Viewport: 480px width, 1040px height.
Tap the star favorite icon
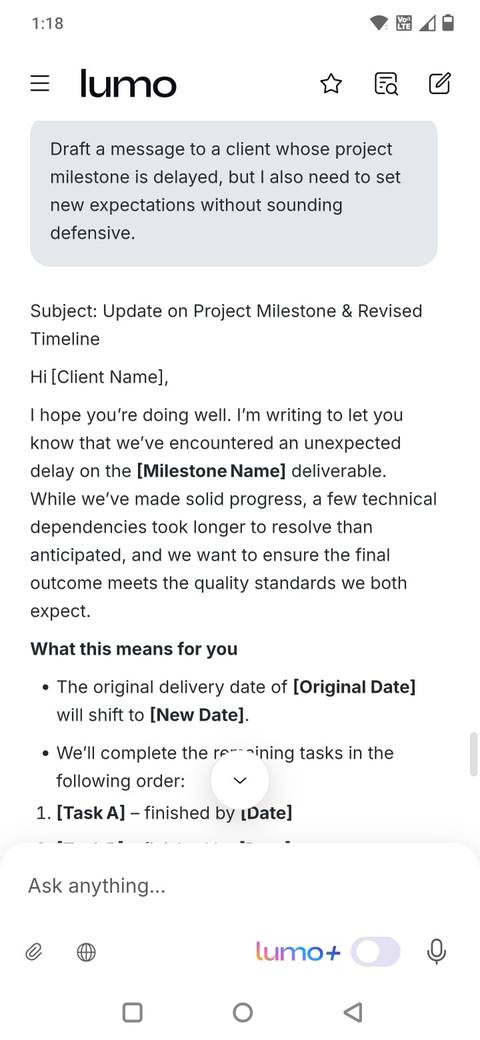coord(331,84)
